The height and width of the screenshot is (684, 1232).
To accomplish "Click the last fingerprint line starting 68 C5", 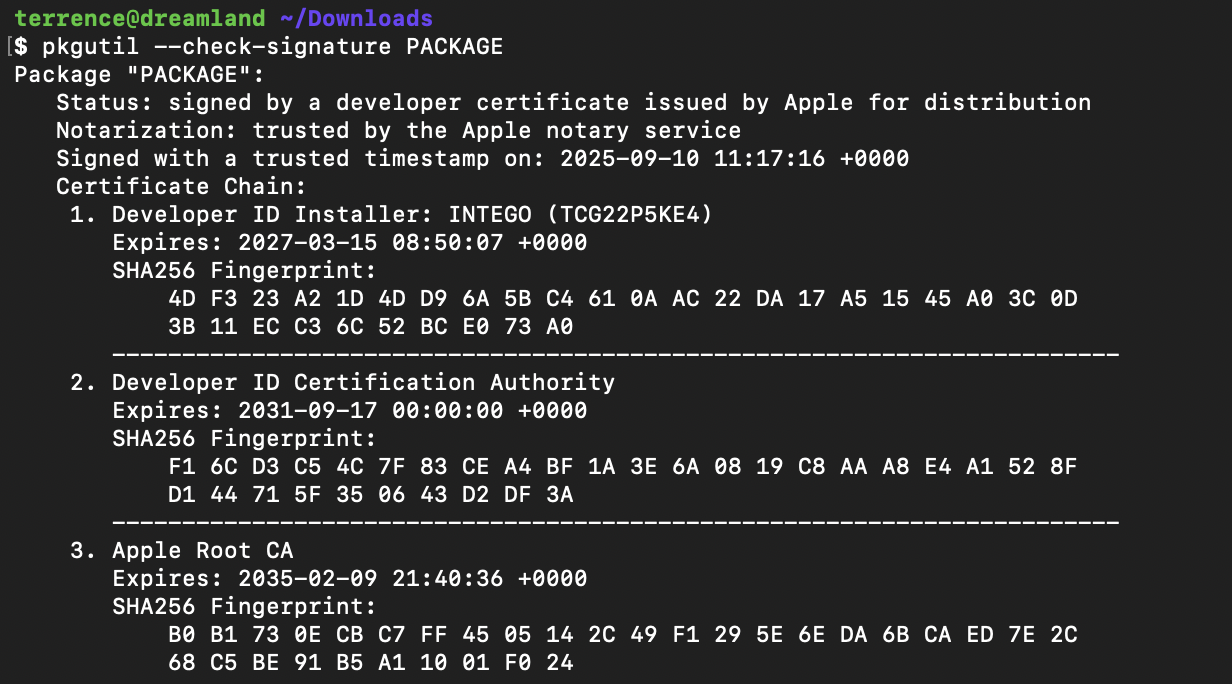I will coord(370,662).
